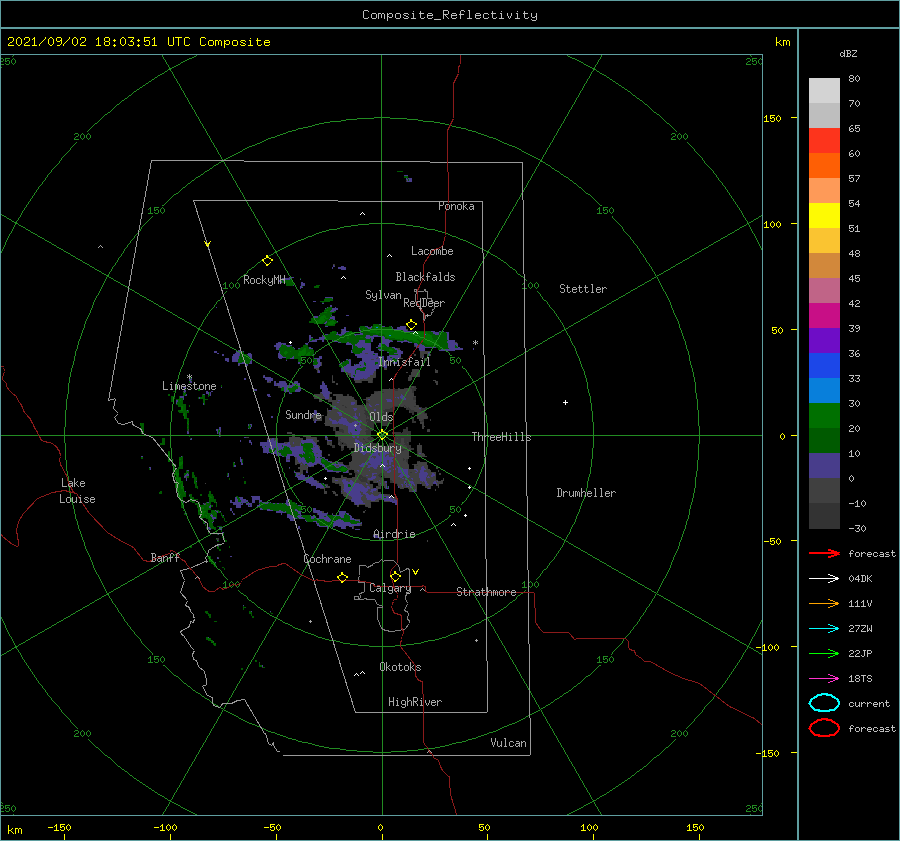Click the RedDeer city label
900x841 pixels.
click(x=424, y=303)
